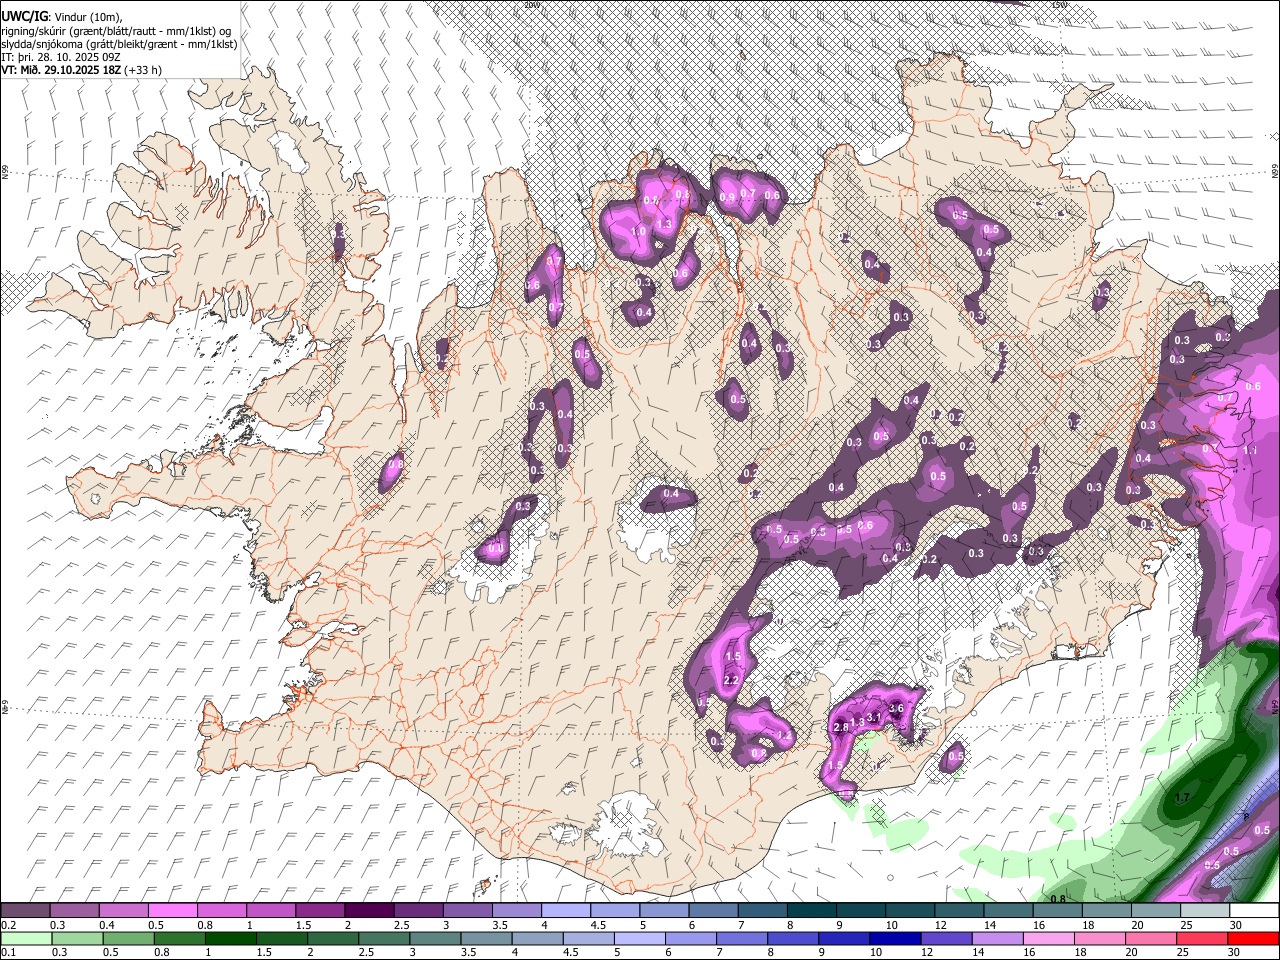Click the 1.3 value in the northern snow patch

664,225
